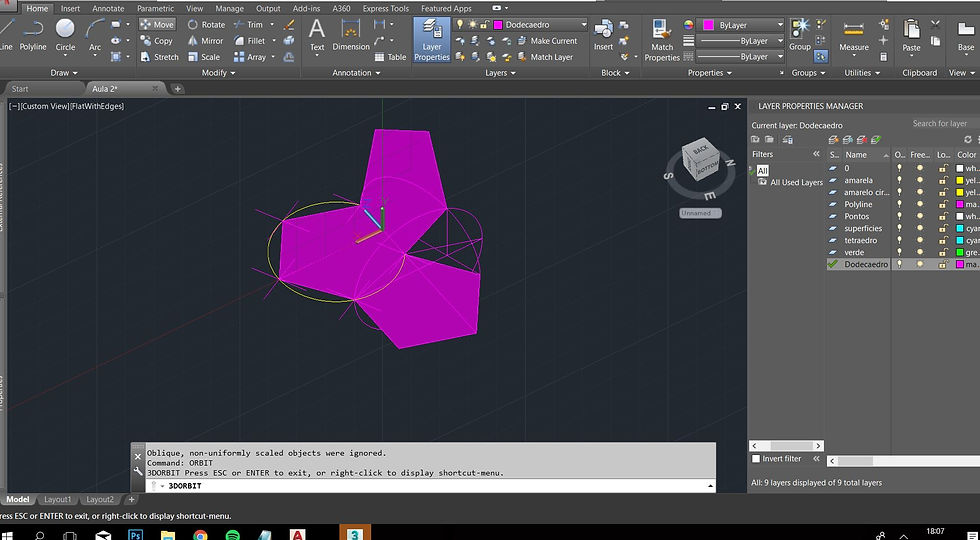Turn off the amarela layer bulb

pos(899,181)
